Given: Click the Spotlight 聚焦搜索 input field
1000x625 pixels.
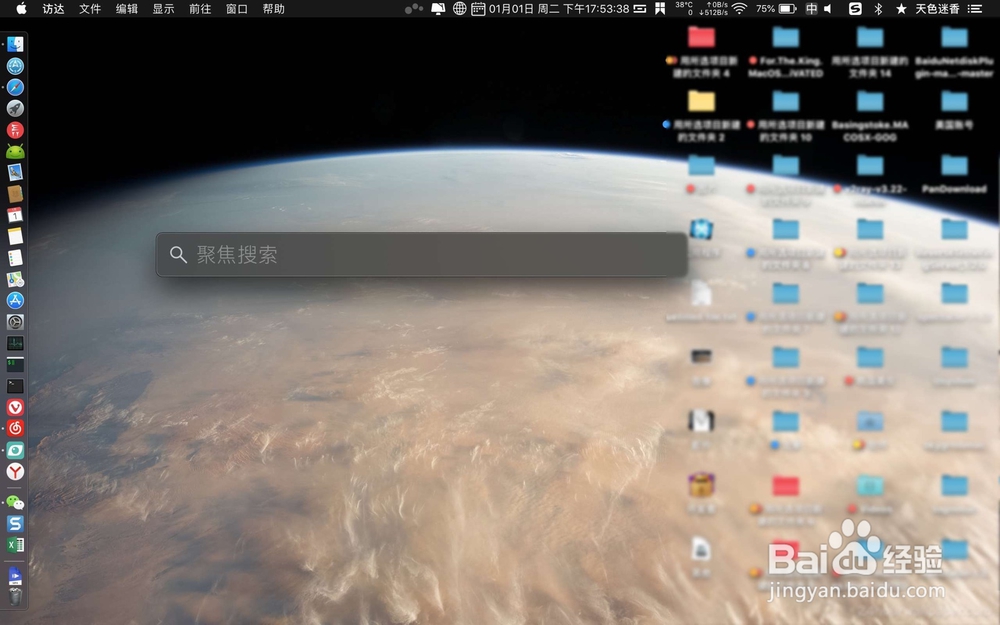Looking at the screenshot, I should point(422,254).
